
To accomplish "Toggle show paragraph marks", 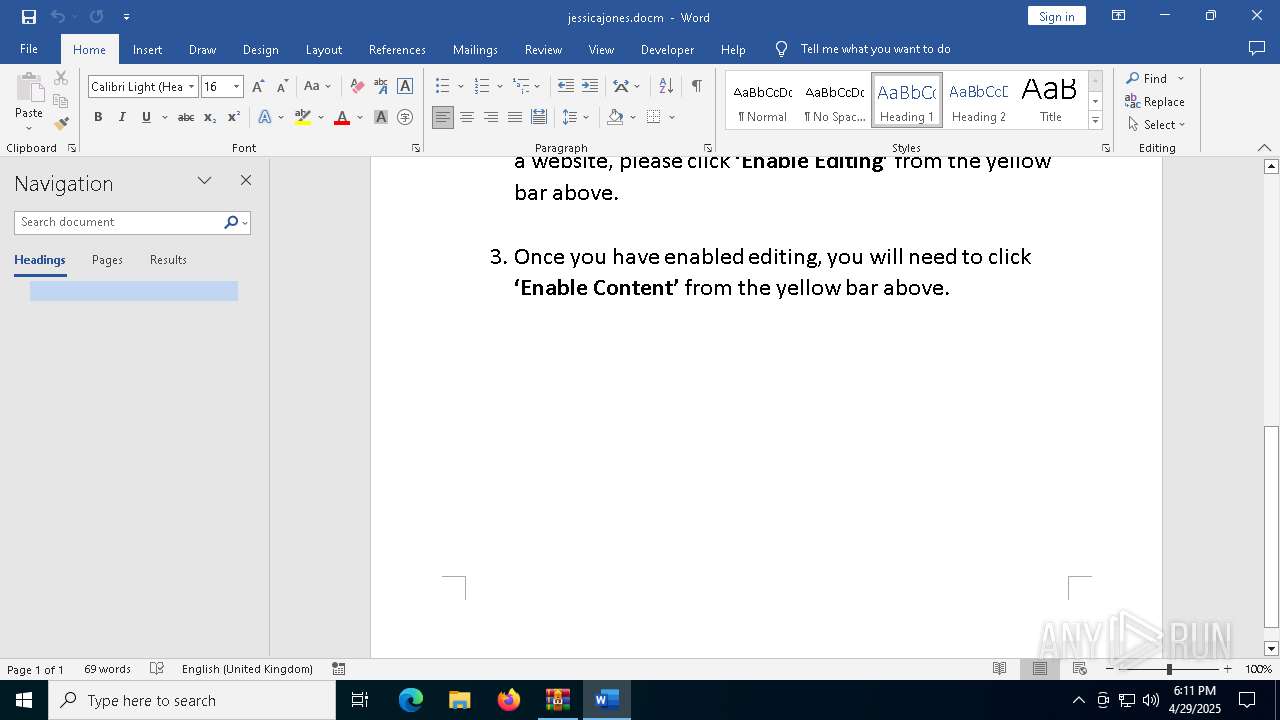I will click(x=696, y=87).
